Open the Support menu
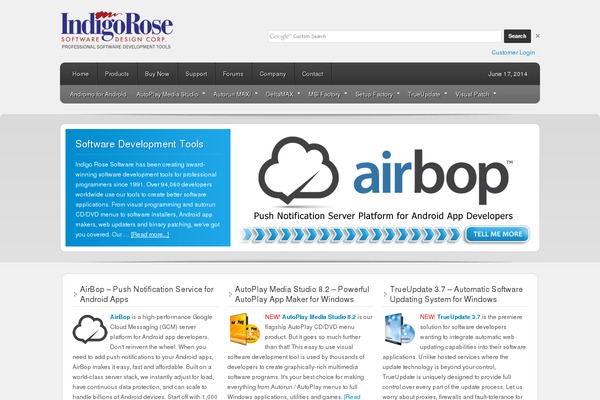The height and width of the screenshot is (400, 600). click(x=196, y=74)
